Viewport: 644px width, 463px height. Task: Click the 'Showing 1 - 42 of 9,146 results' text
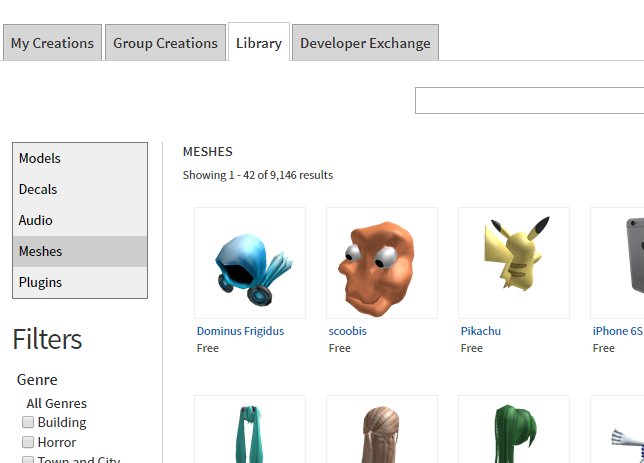(x=258, y=175)
